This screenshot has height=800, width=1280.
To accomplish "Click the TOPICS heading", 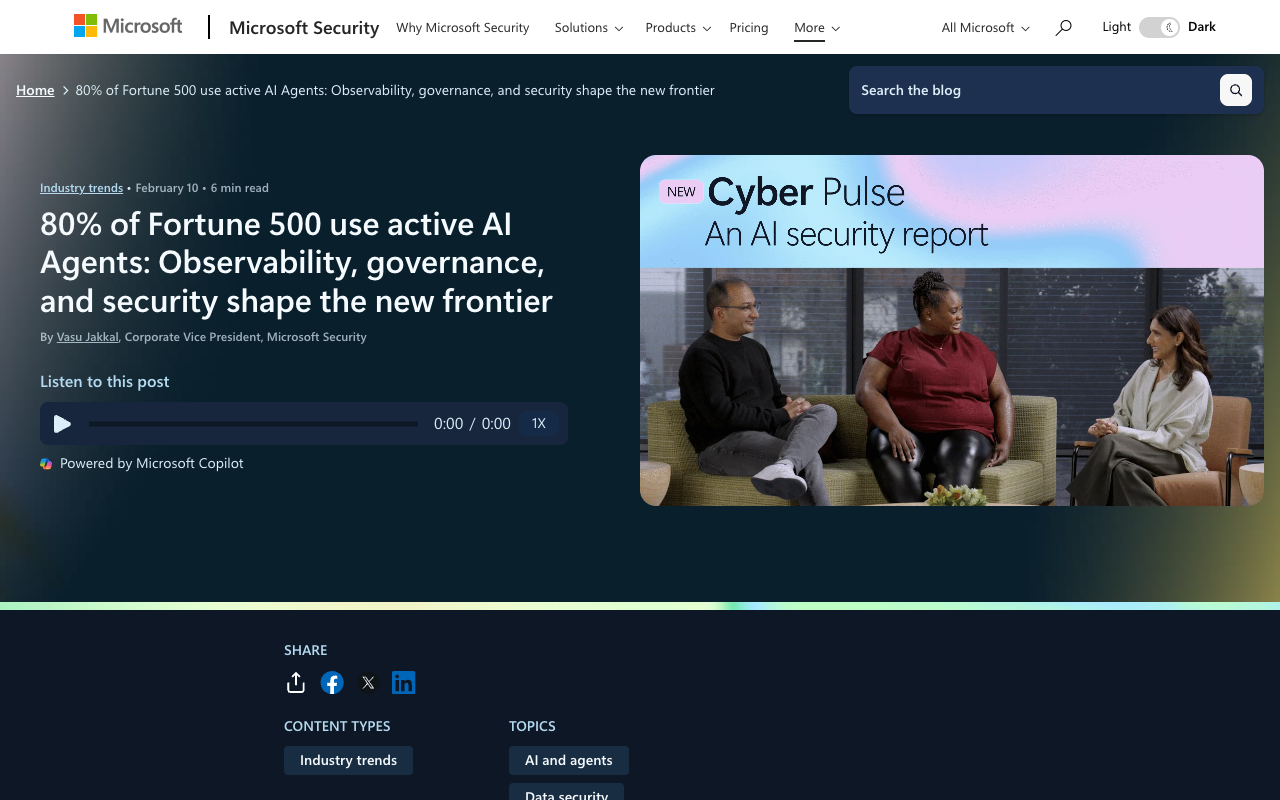I will click(532, 726).
